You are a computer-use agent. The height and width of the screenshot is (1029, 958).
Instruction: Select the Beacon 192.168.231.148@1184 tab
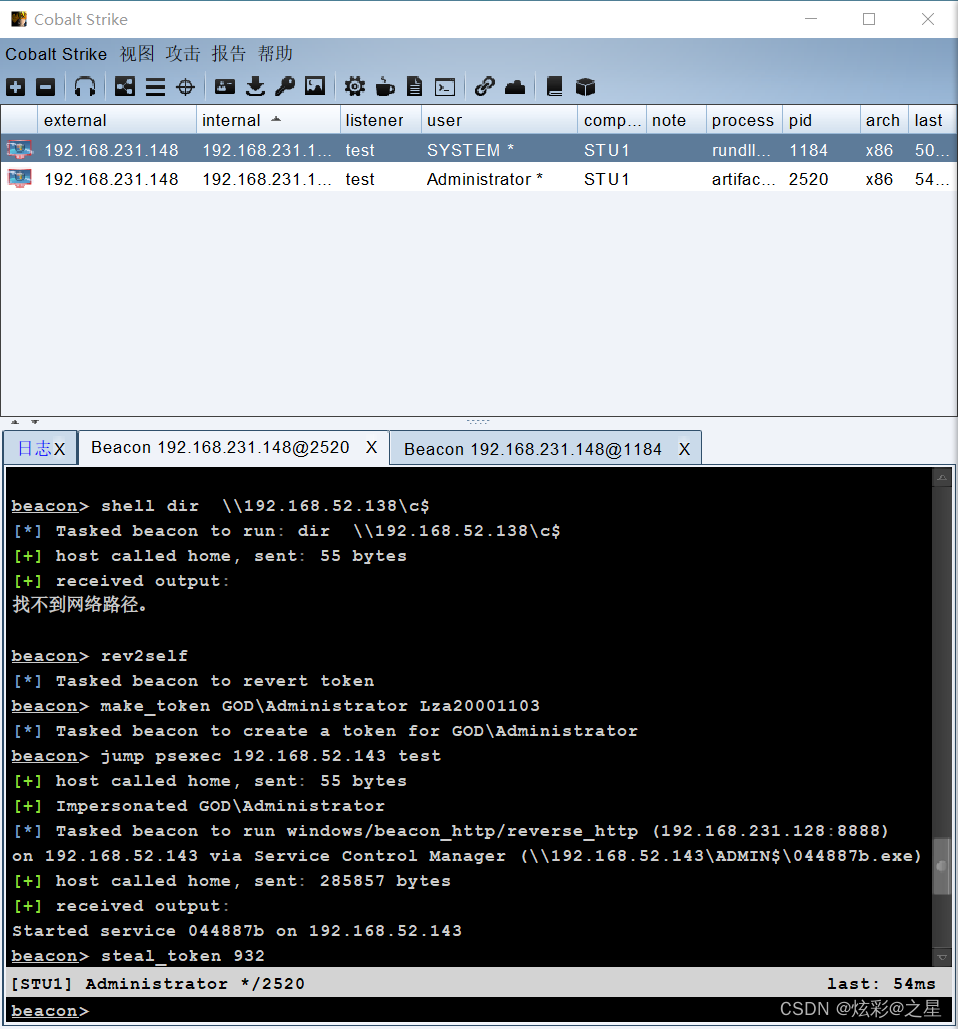[x=533, y=449]
